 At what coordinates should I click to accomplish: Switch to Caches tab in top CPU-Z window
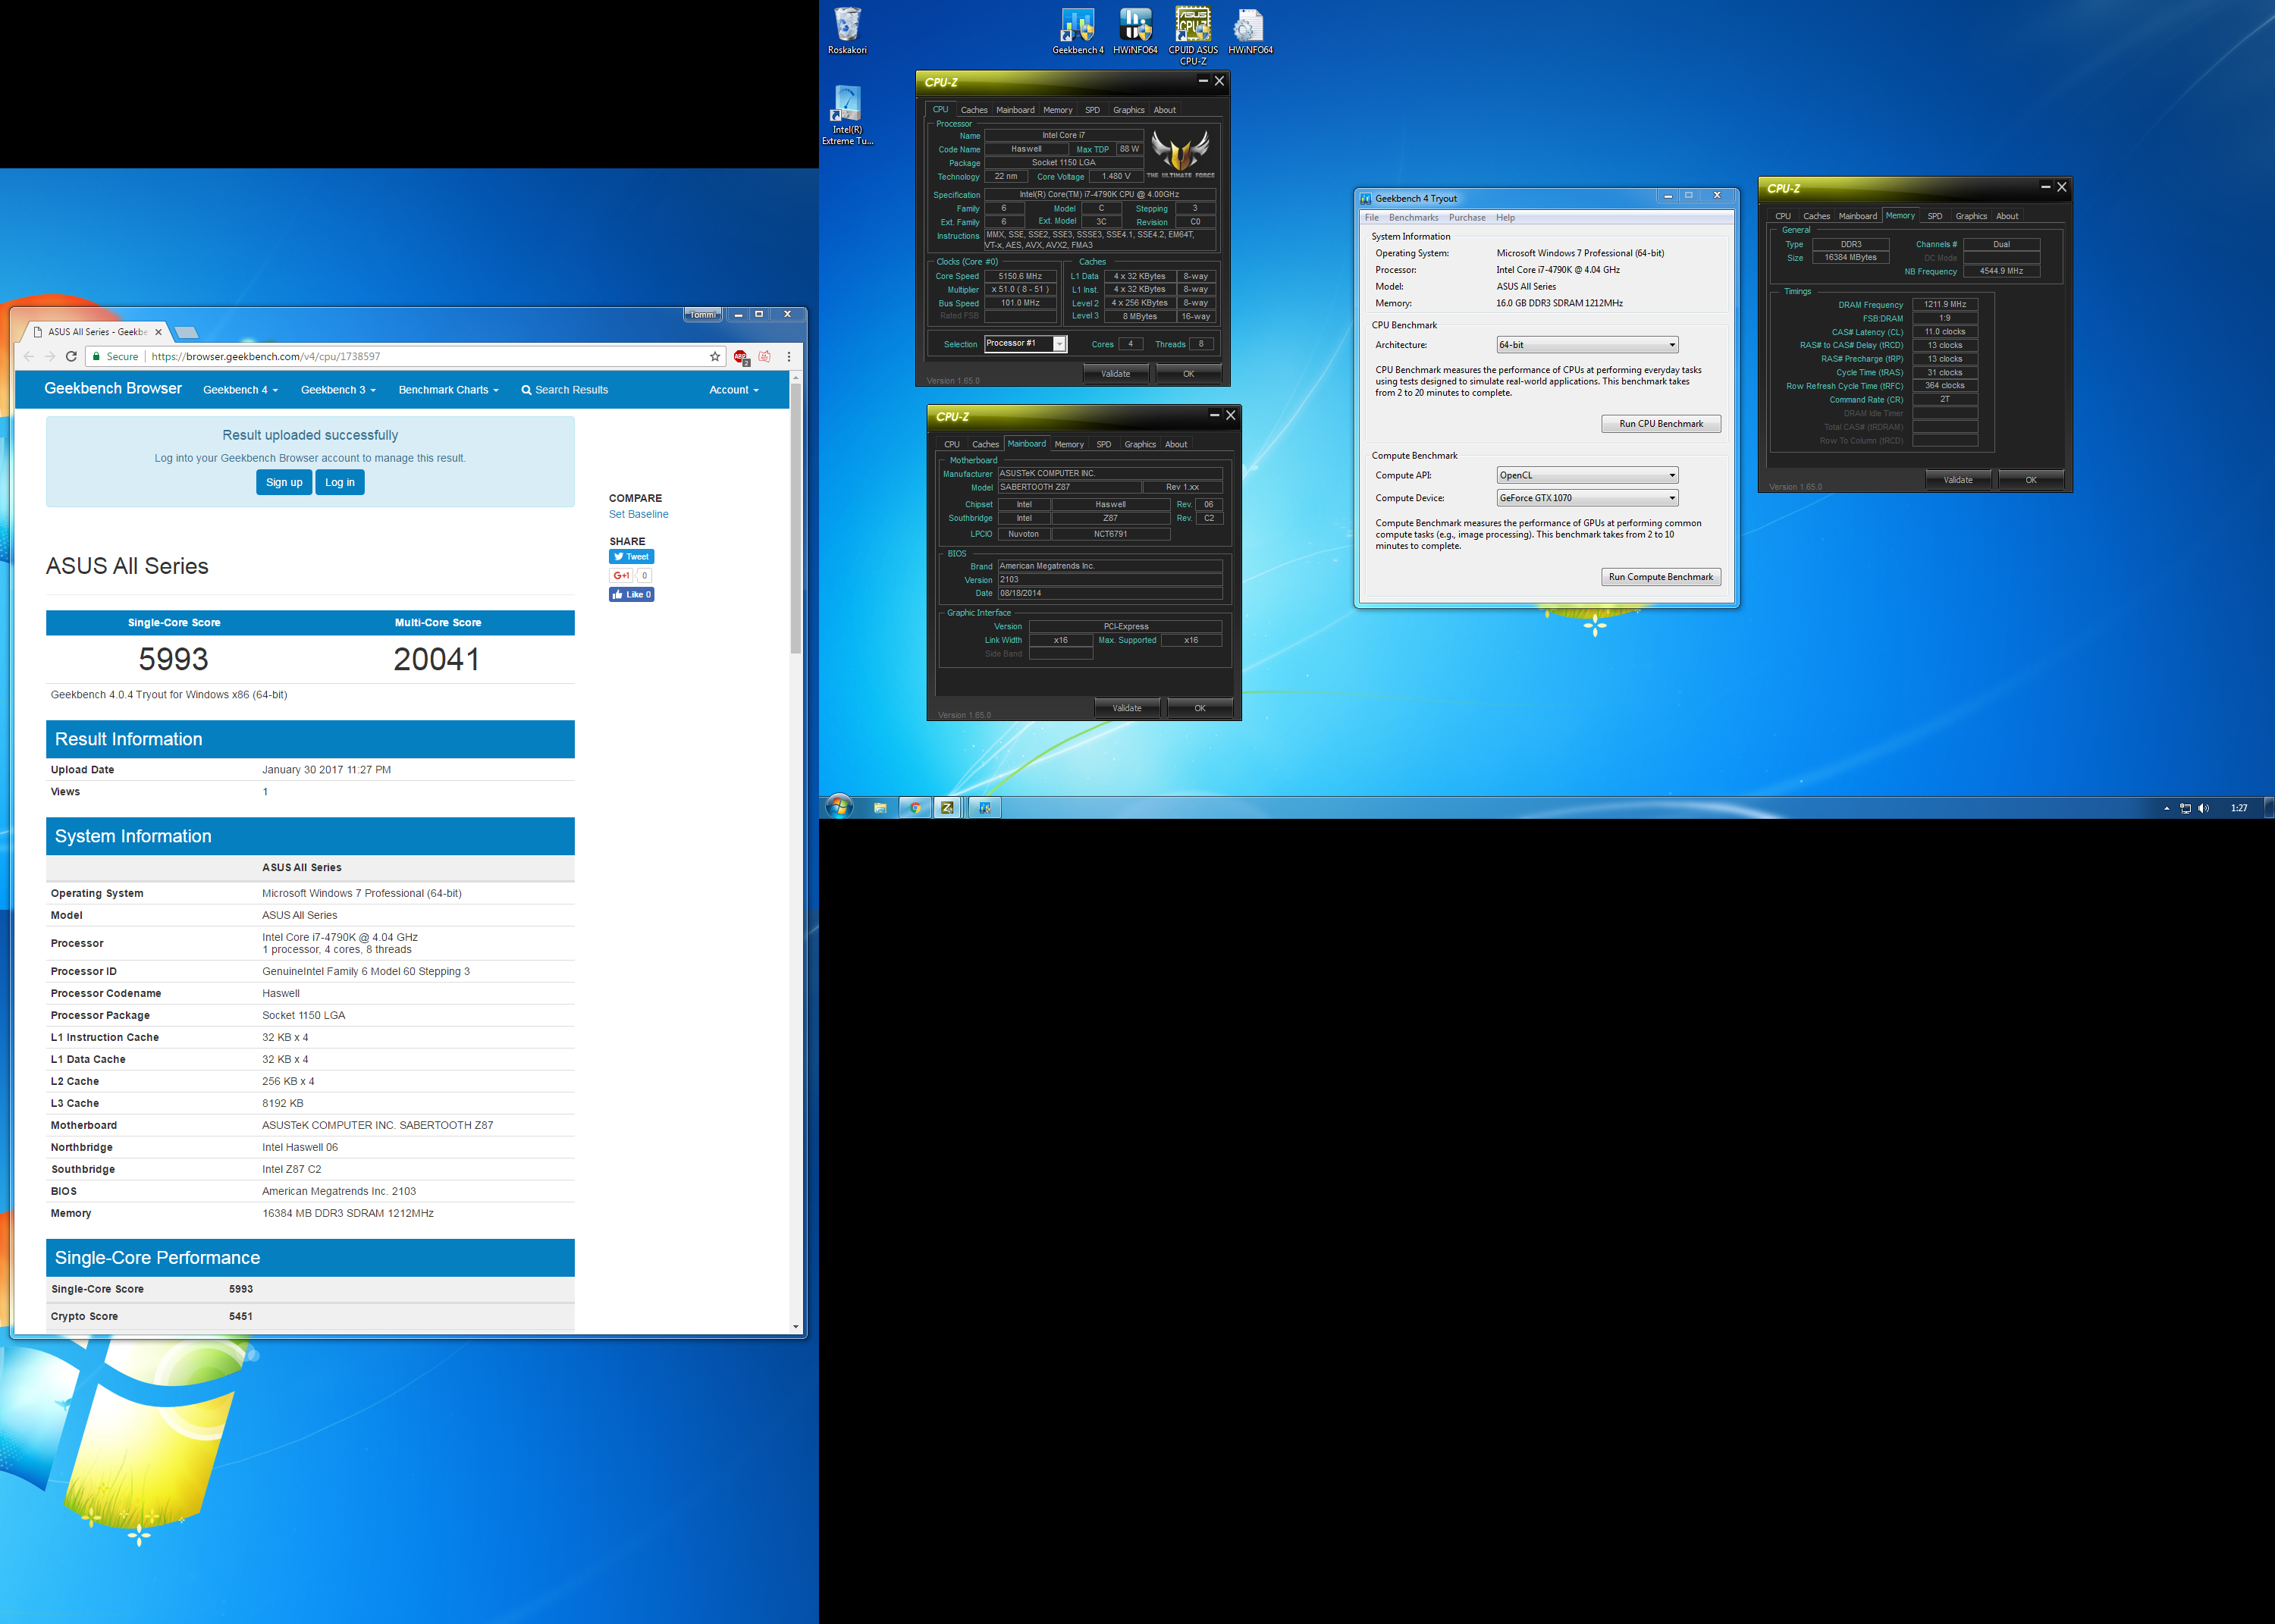click(974, 110)
